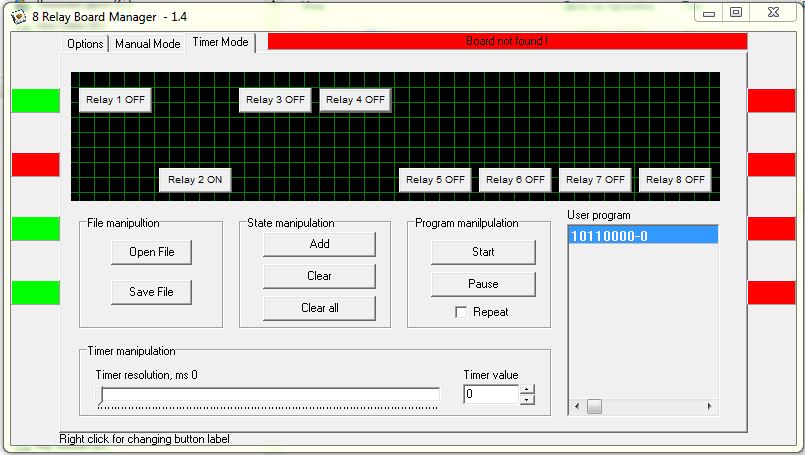Click the Timer value input field
This screenshot has width=805, height=455.
[x=491, y=394]
